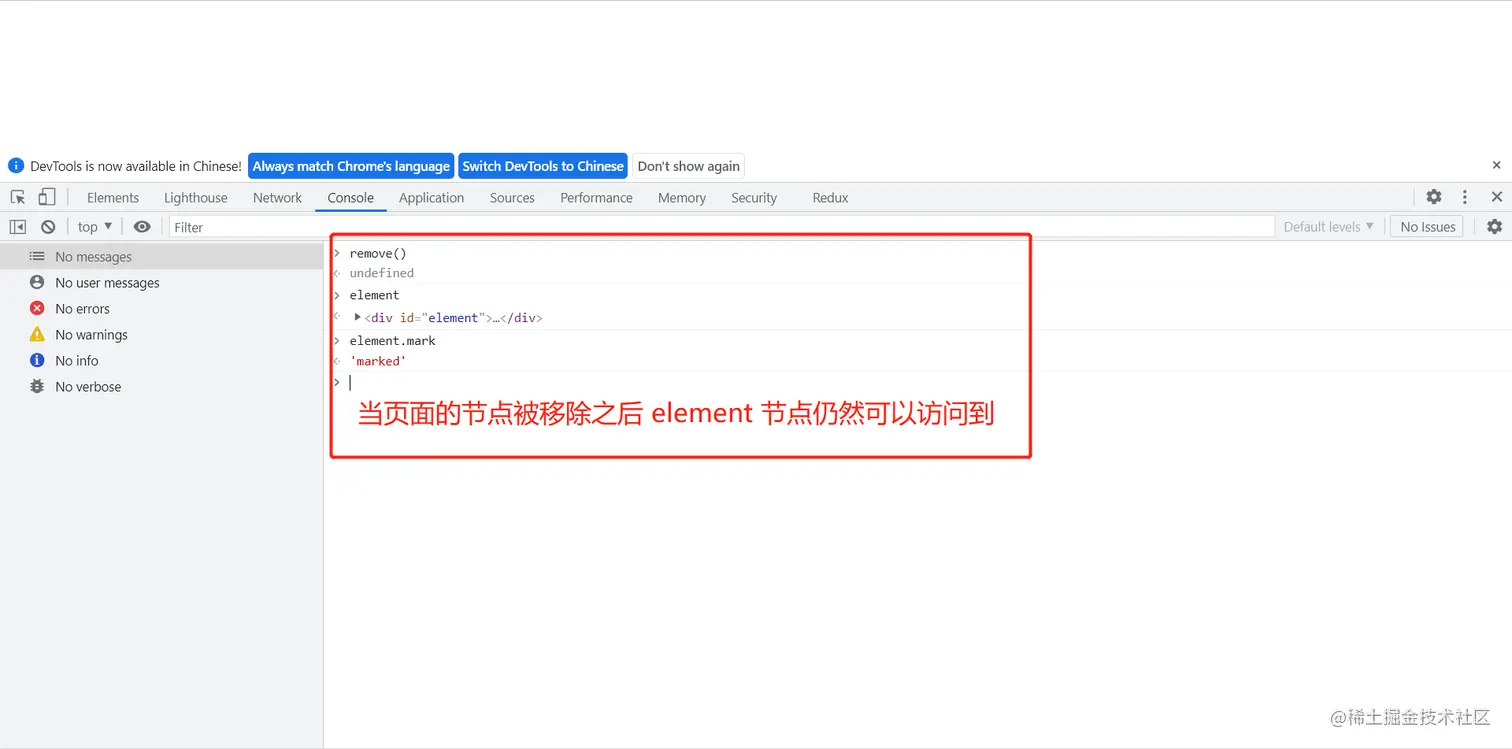Switch to the Elements tab
1512x749 pixels.
click(x=113, y=198)
